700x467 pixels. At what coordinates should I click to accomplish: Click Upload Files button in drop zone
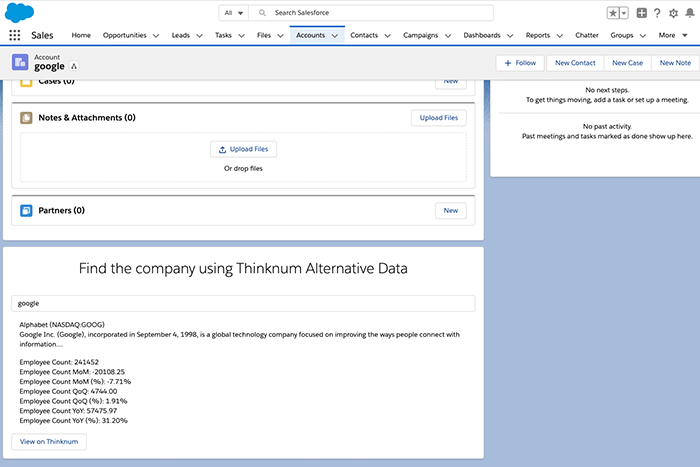(x=244, y=149)
